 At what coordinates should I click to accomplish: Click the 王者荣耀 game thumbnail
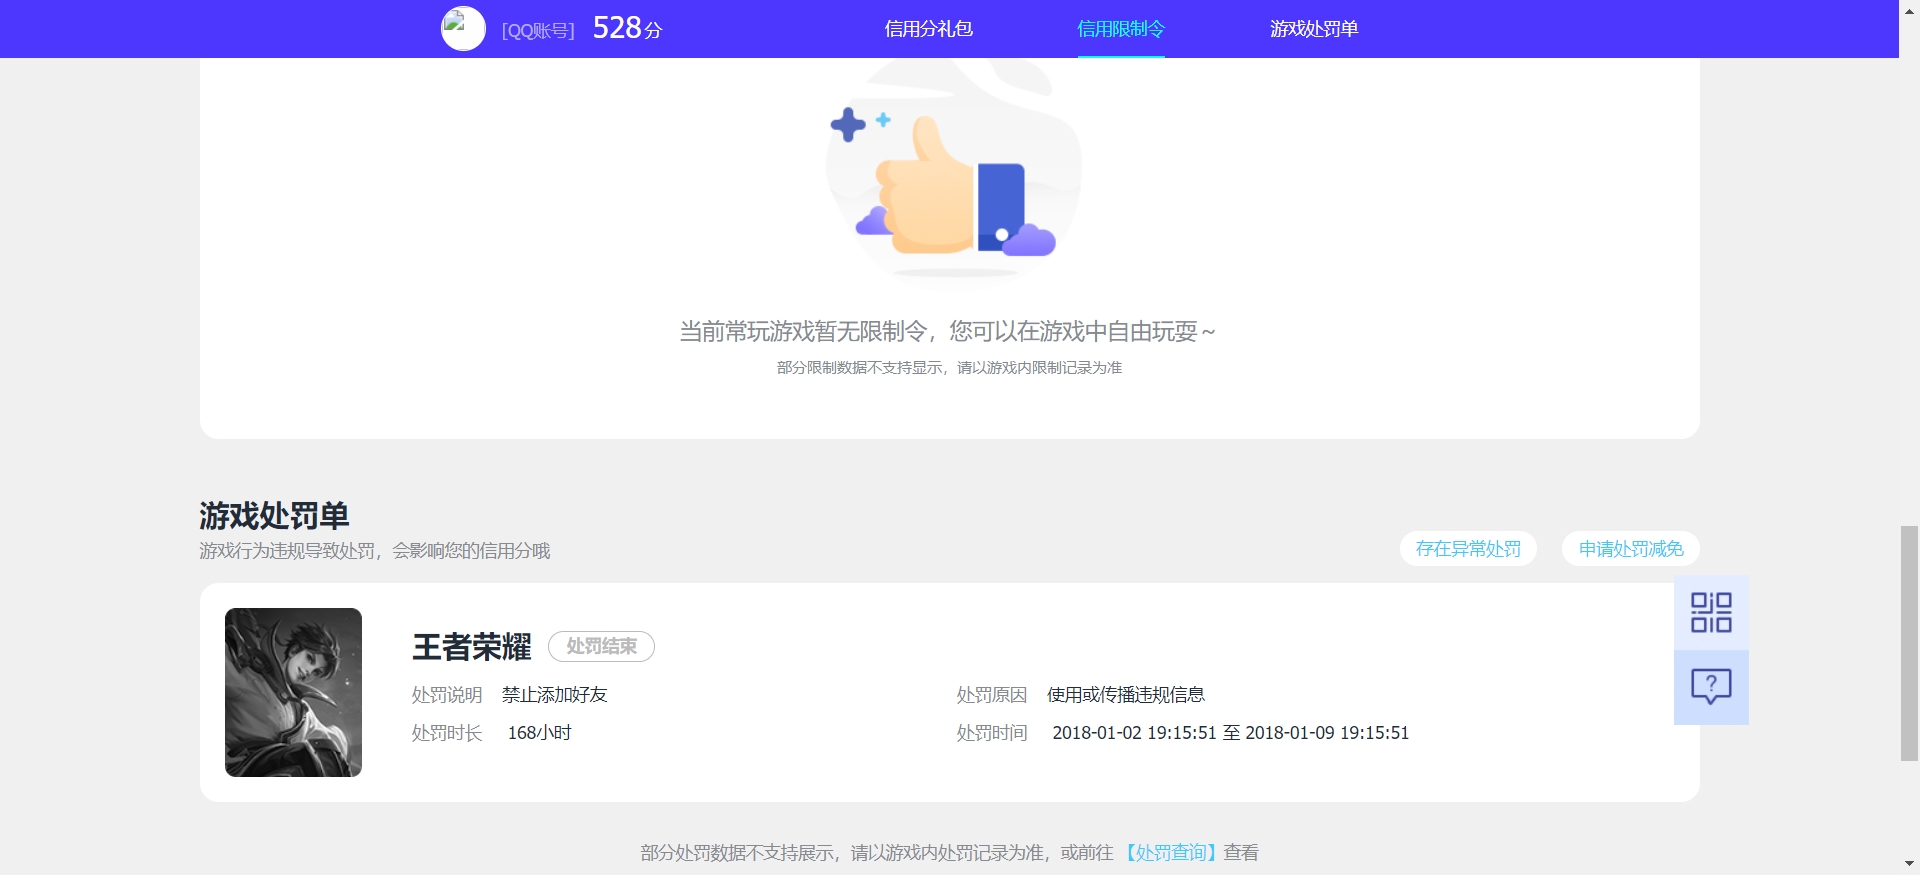coord(293,692)
